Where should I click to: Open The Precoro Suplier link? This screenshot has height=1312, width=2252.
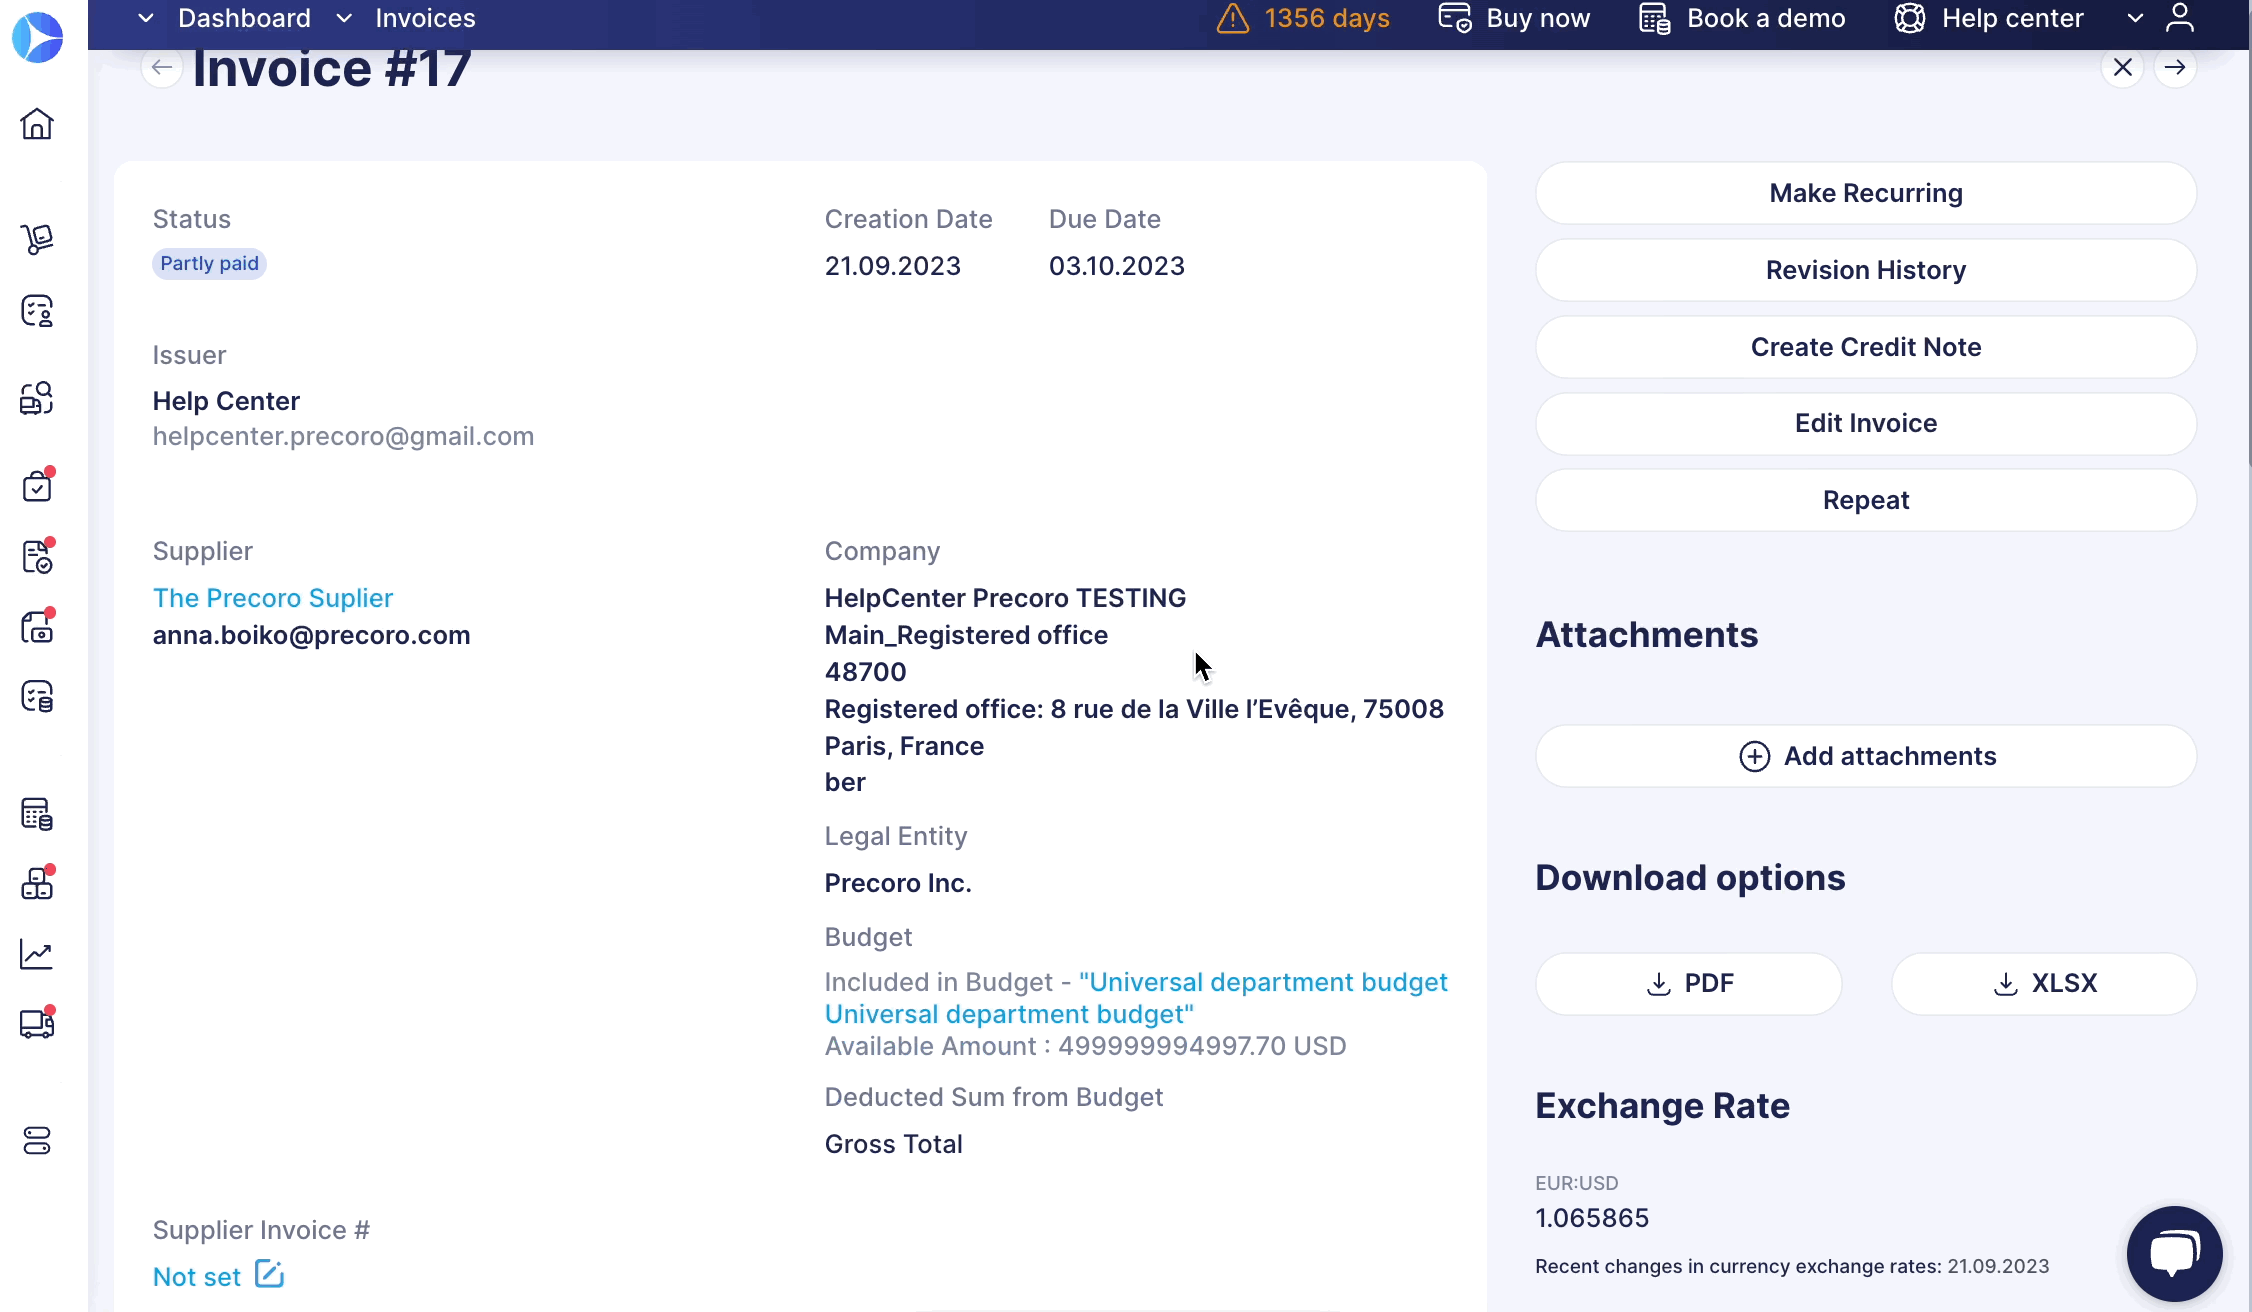pos(273,598)
